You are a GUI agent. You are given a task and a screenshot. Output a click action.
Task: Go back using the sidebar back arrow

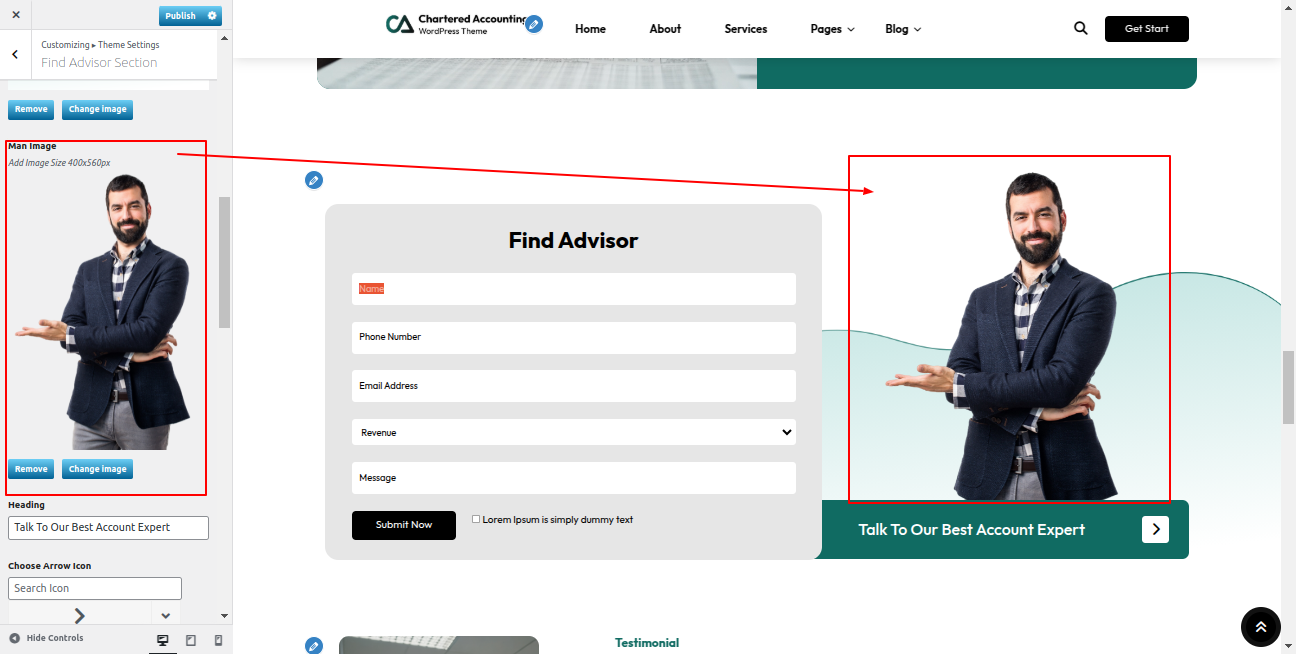click(x=15, y=55)
